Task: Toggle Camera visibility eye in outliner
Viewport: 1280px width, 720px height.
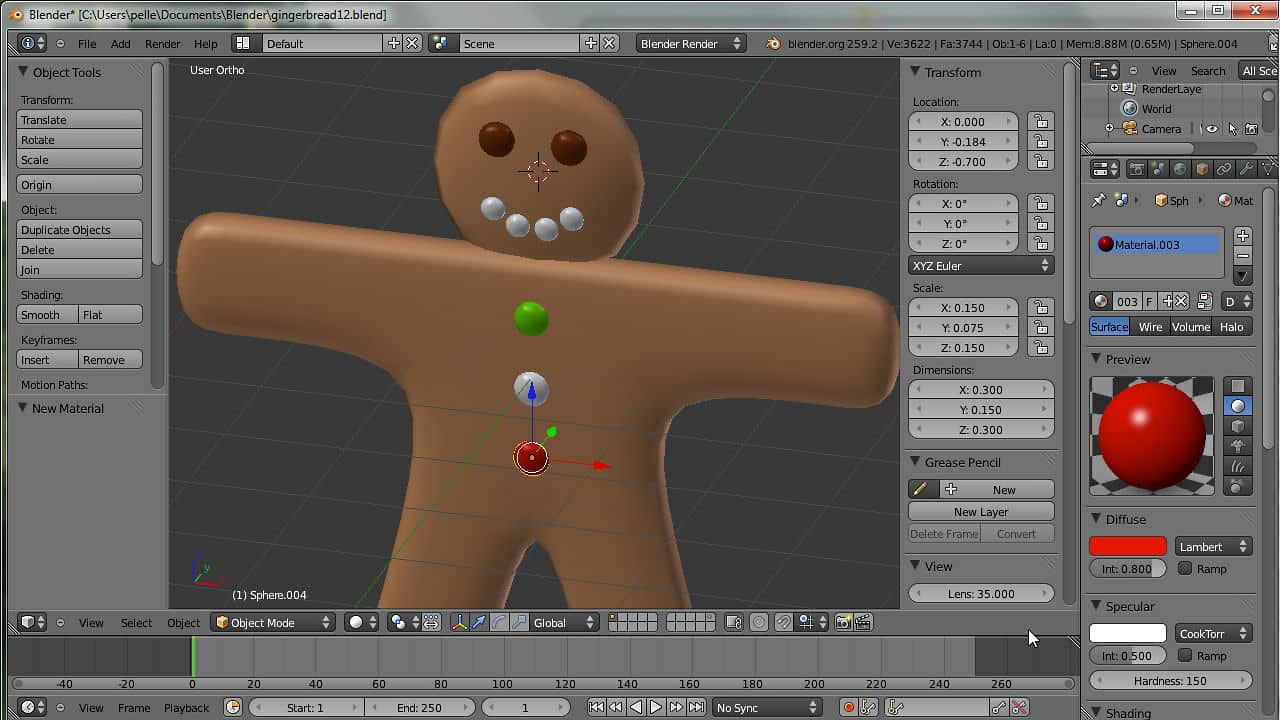Action: tap(1211, 129)
